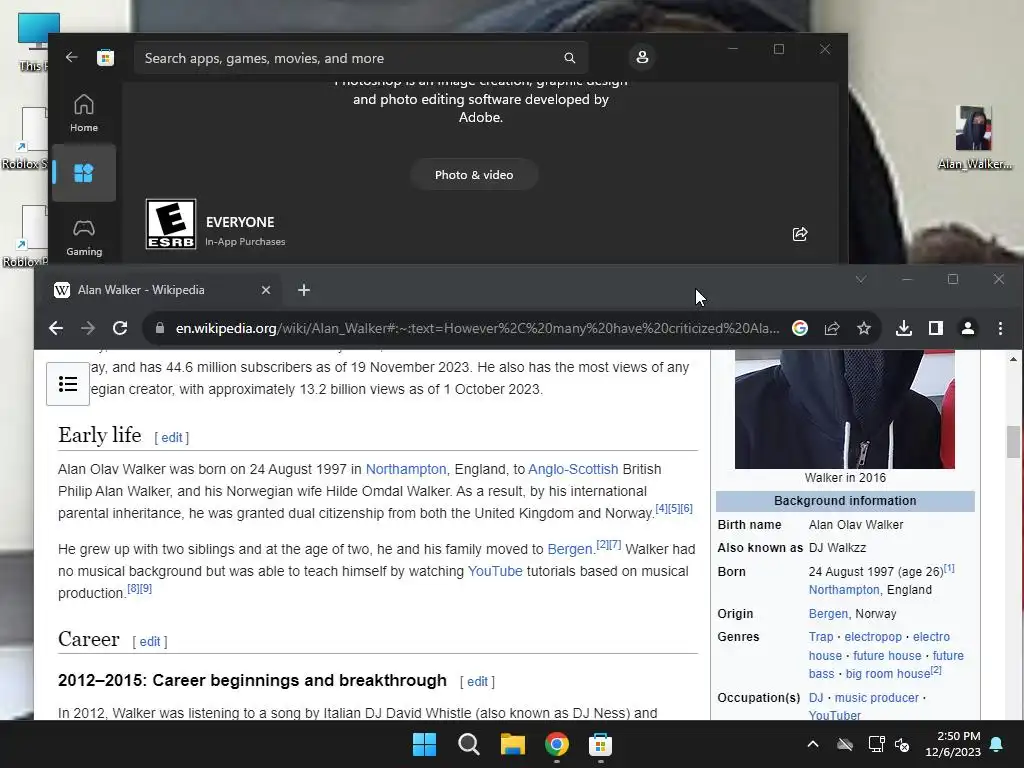Open Windows Start menu

(424, 744)
